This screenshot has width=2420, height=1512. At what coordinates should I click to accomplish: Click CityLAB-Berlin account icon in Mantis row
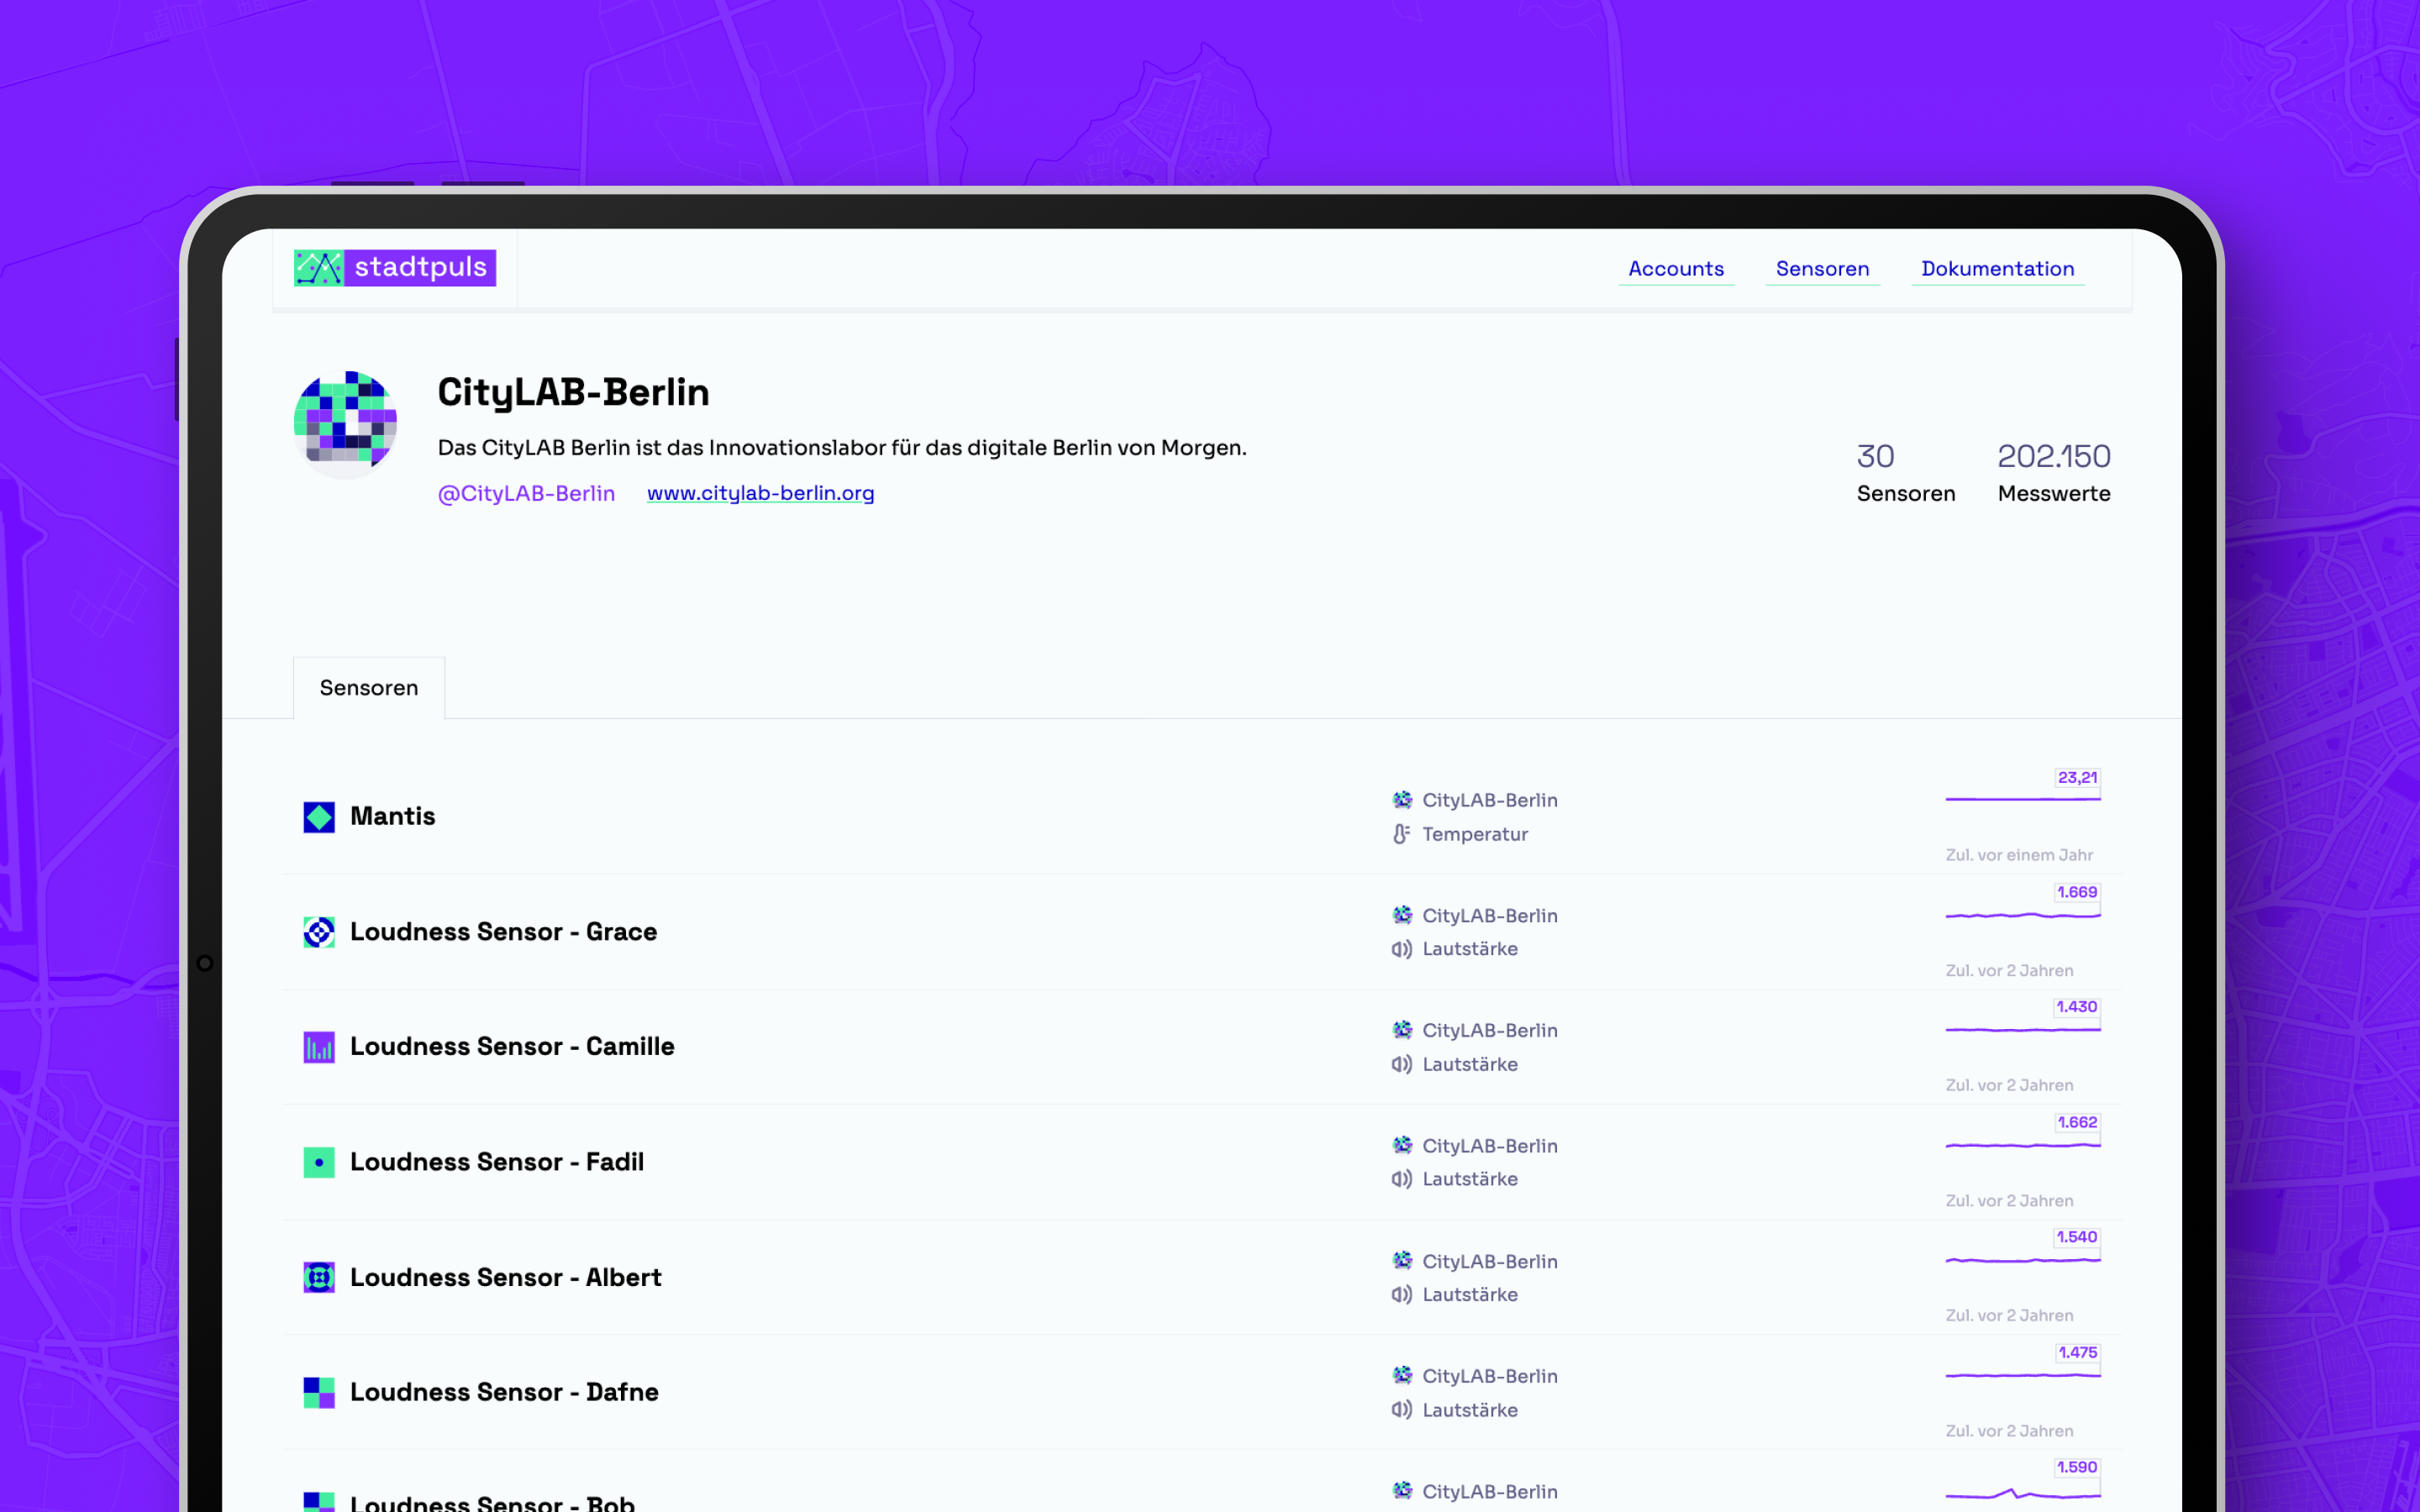1402,800
